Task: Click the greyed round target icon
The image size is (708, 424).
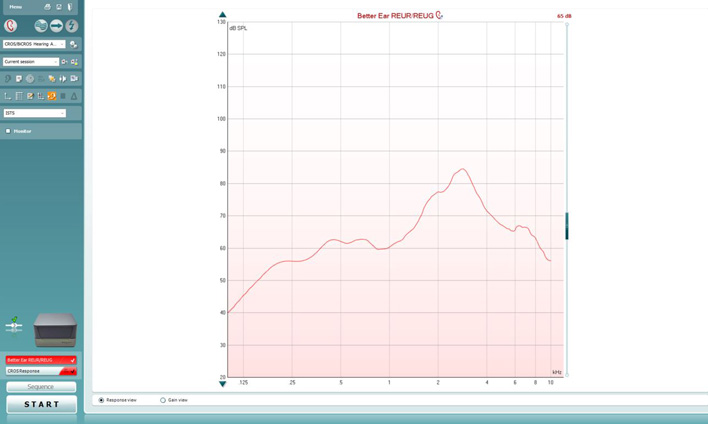Action: point(30,79)
